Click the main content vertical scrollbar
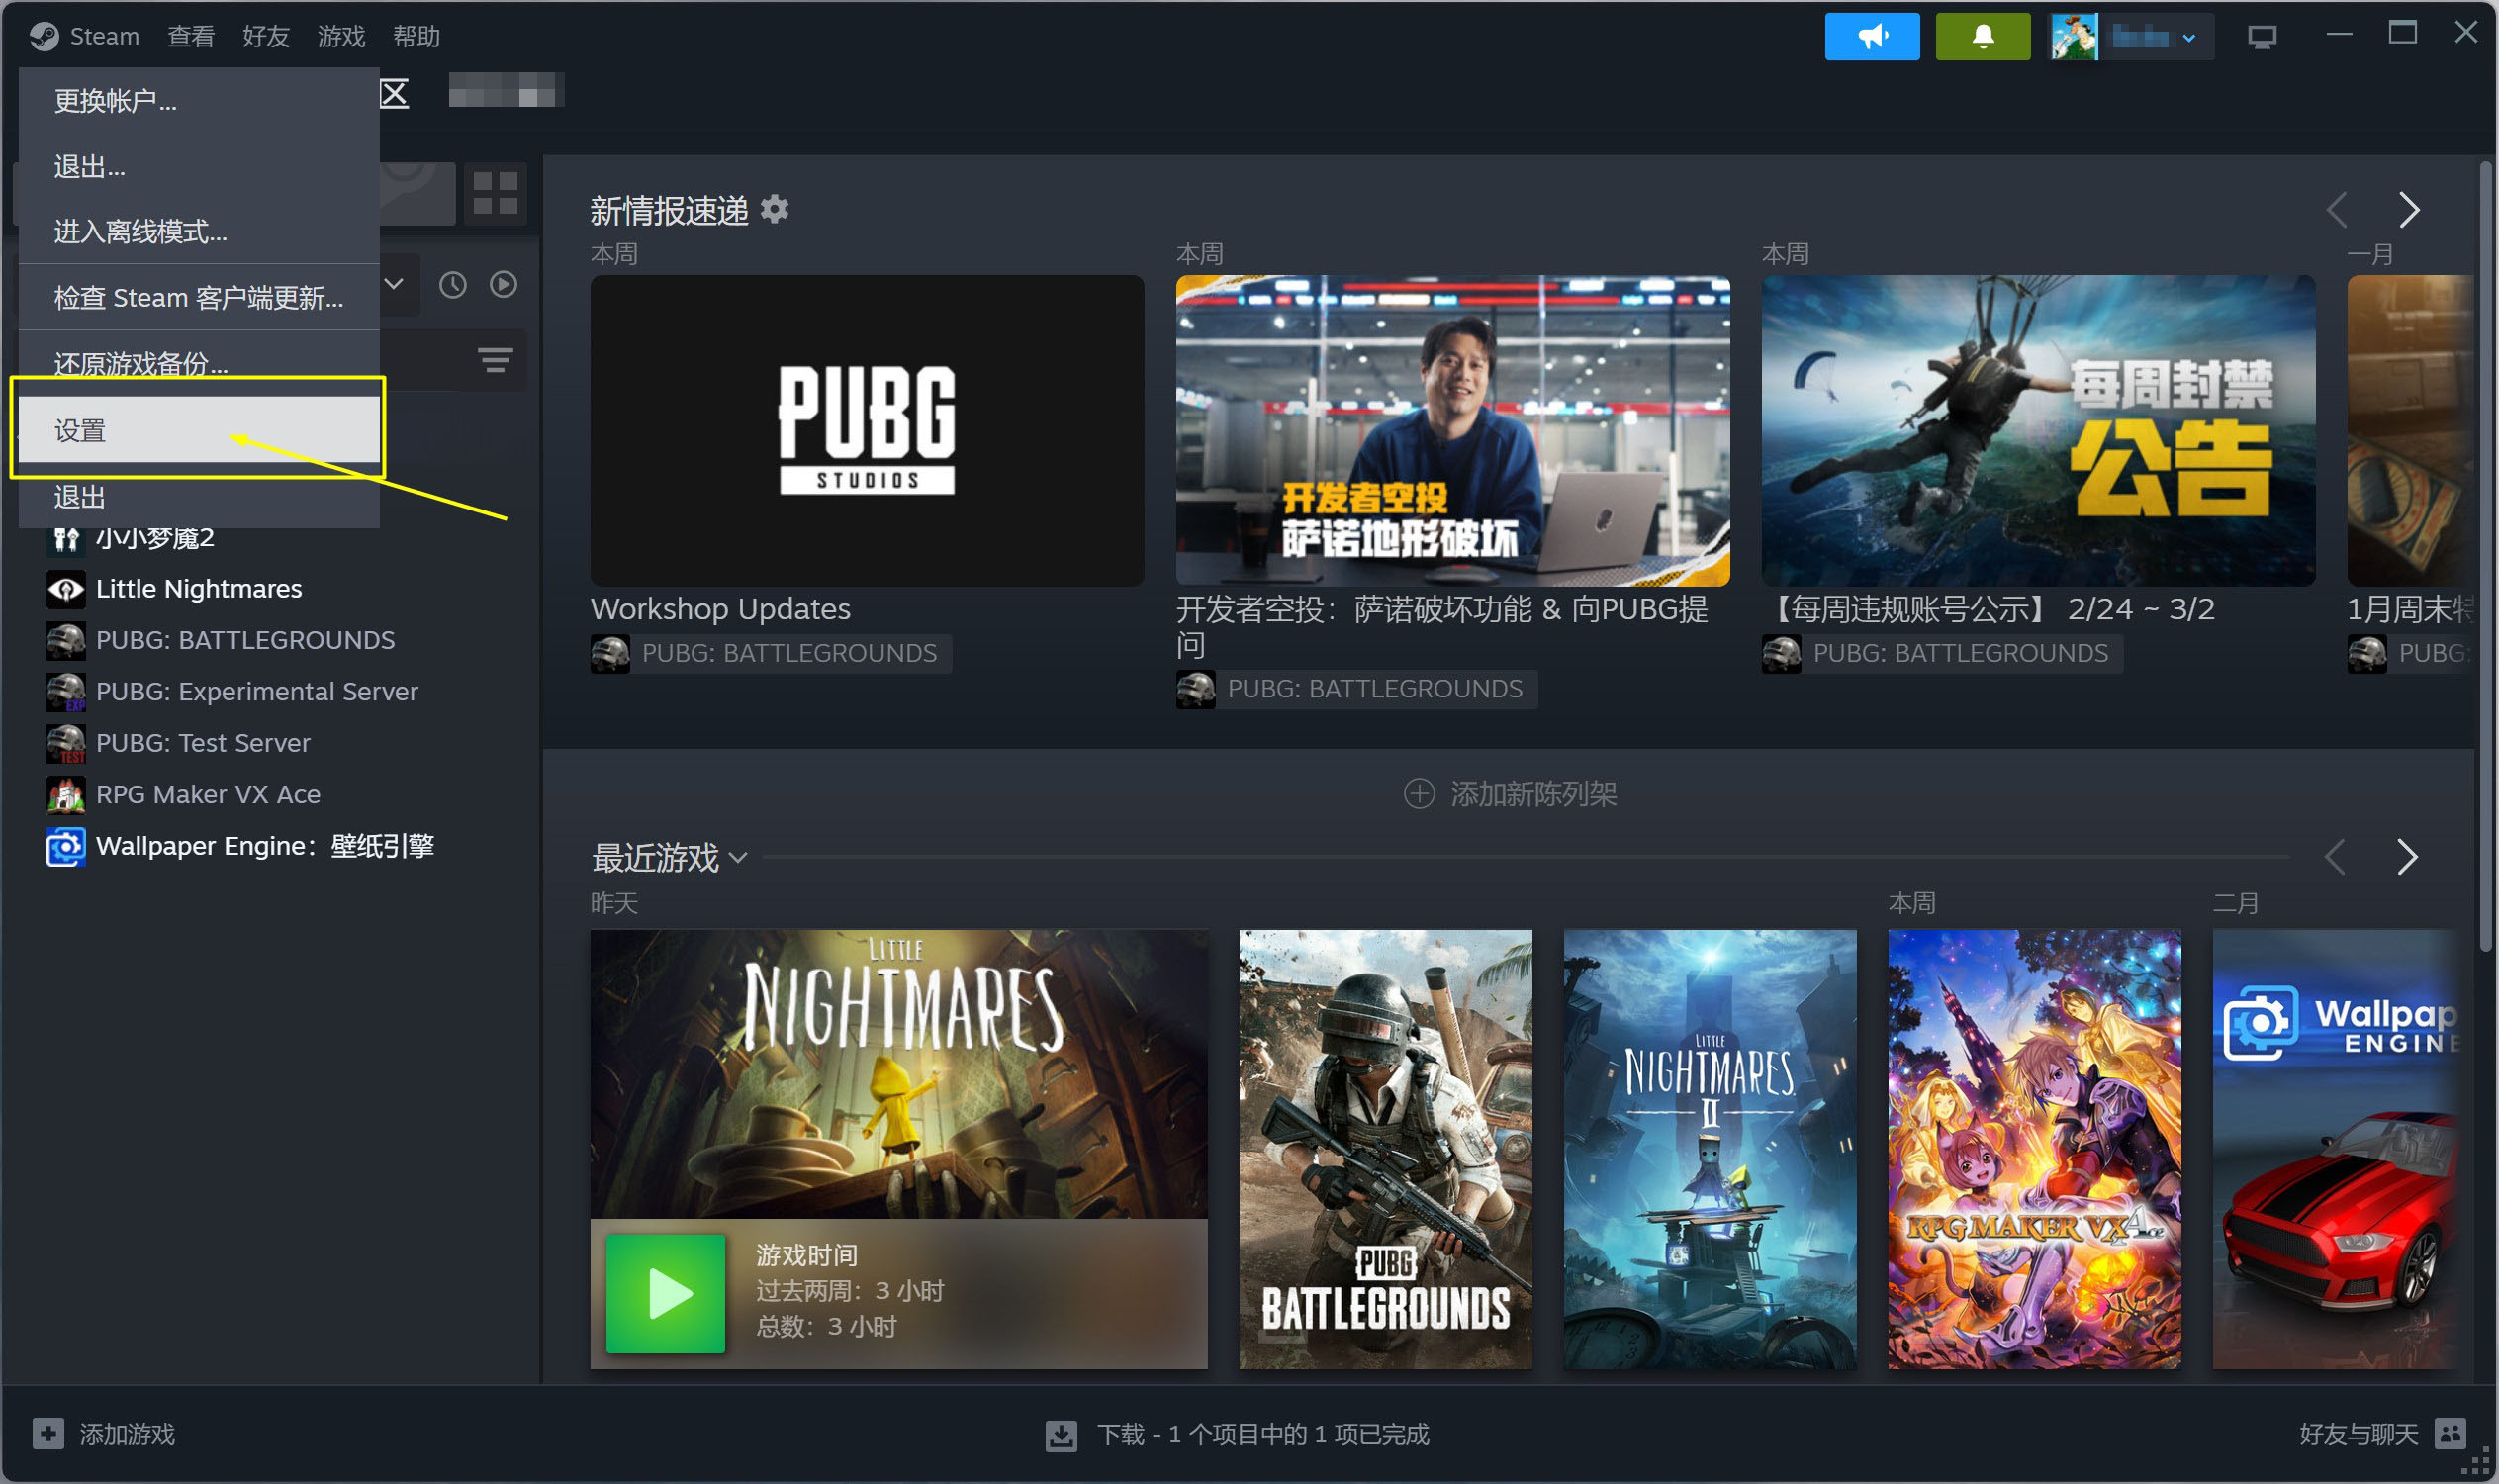This screenshot has height=1484, width=2499. pos(2485,555)
